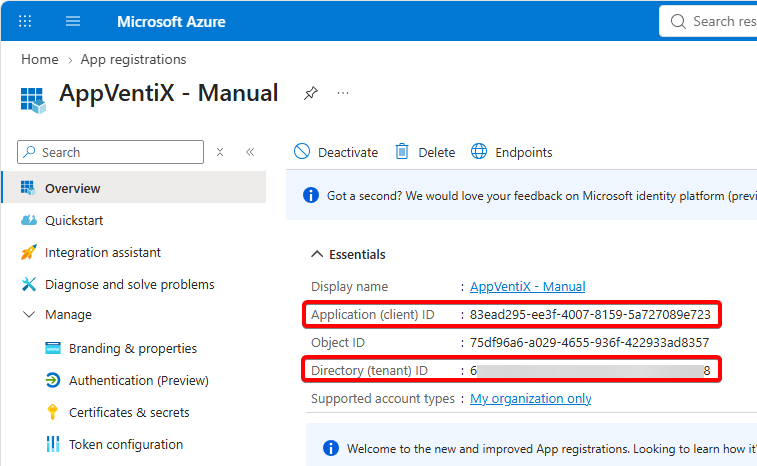Click the Application (client) ID value
This screenshot has width=757, height=466.
[x=590, y=315]
